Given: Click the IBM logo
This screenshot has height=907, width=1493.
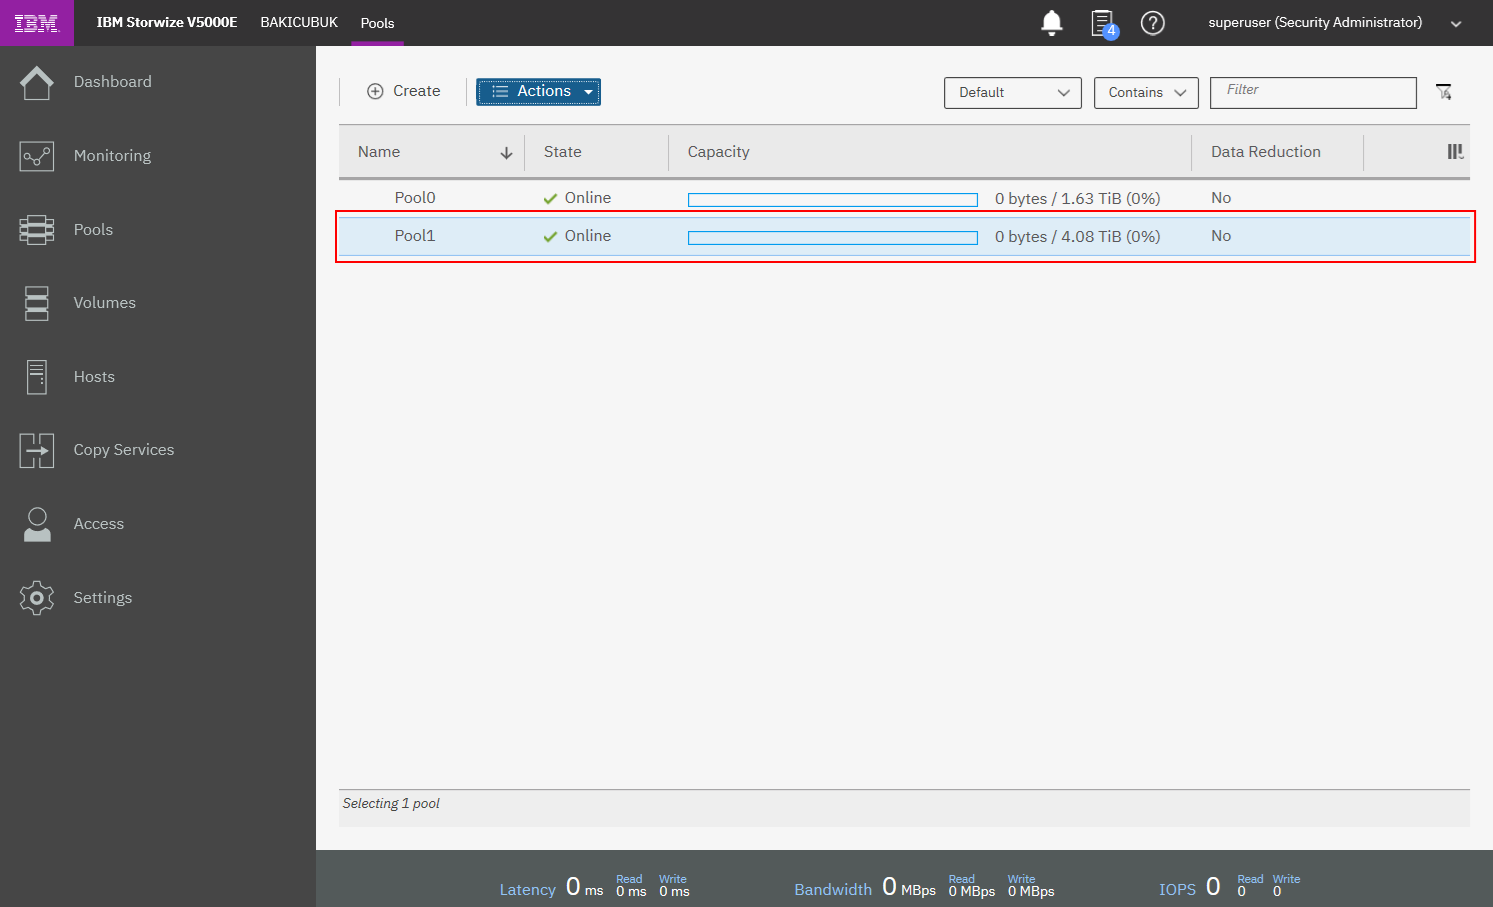Looking at the screenshot, I should tap(37, 23).
